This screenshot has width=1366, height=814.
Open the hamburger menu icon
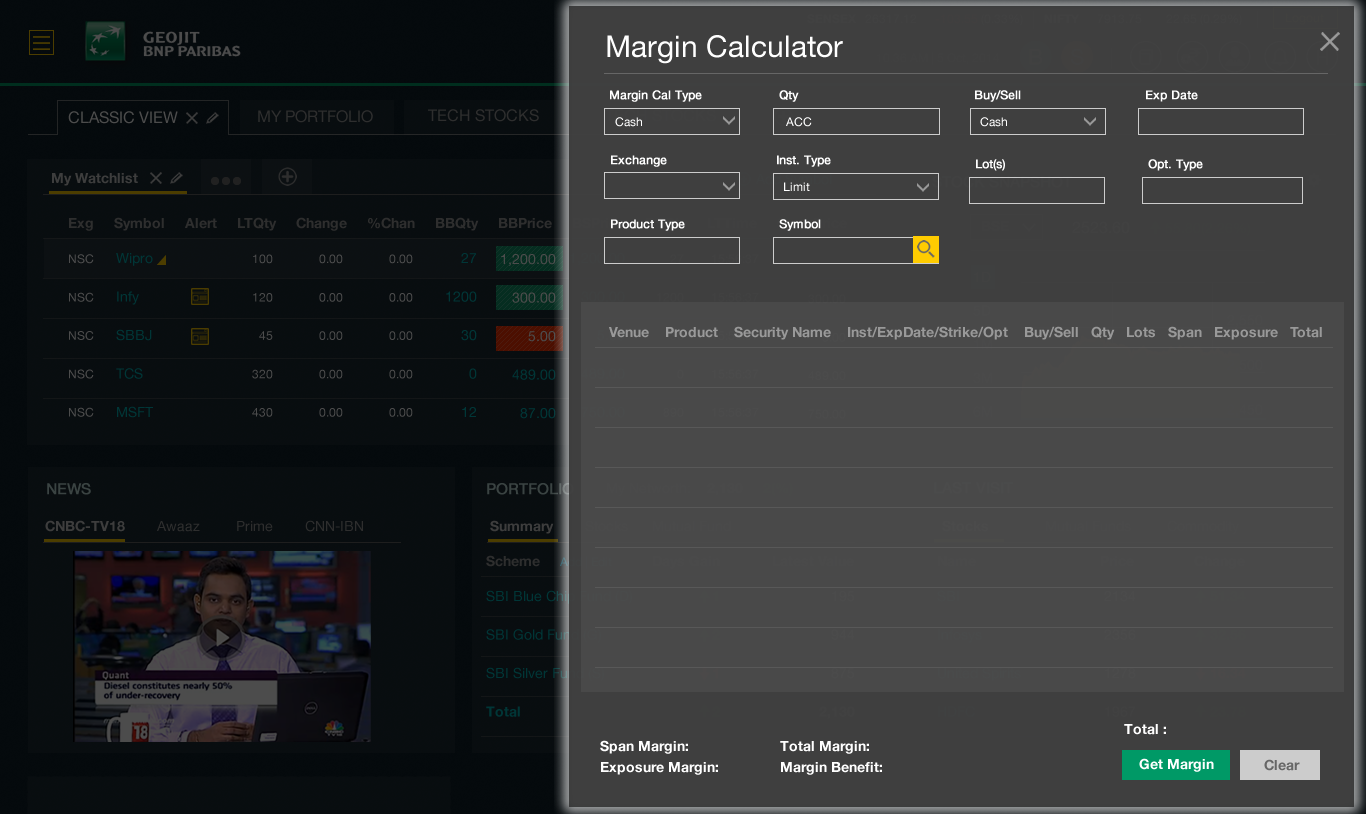tap(41, 42)
